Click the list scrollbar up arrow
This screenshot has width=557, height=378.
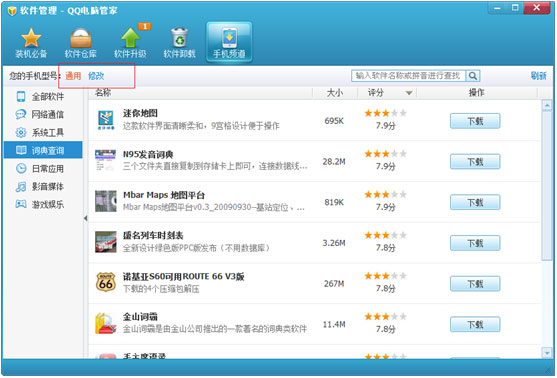[546, 105]
